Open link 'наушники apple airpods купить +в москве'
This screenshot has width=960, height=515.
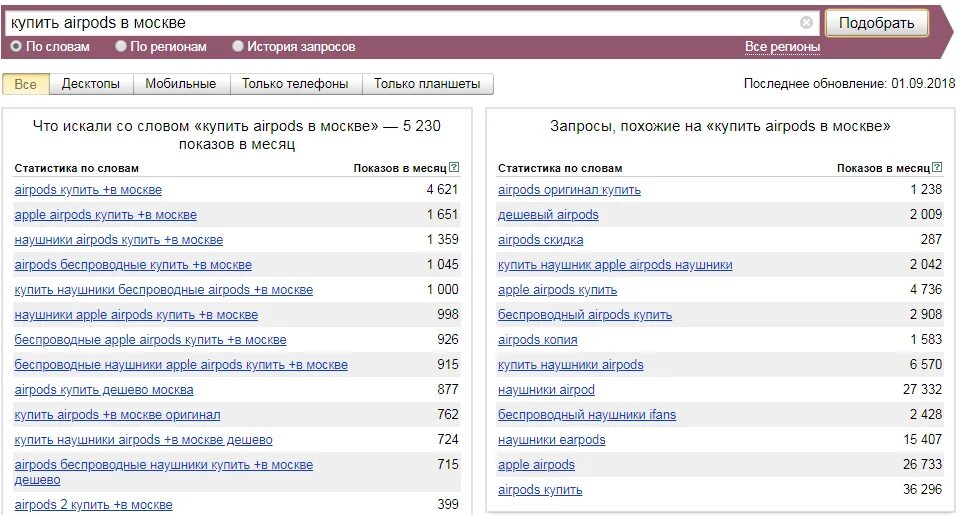137,315
